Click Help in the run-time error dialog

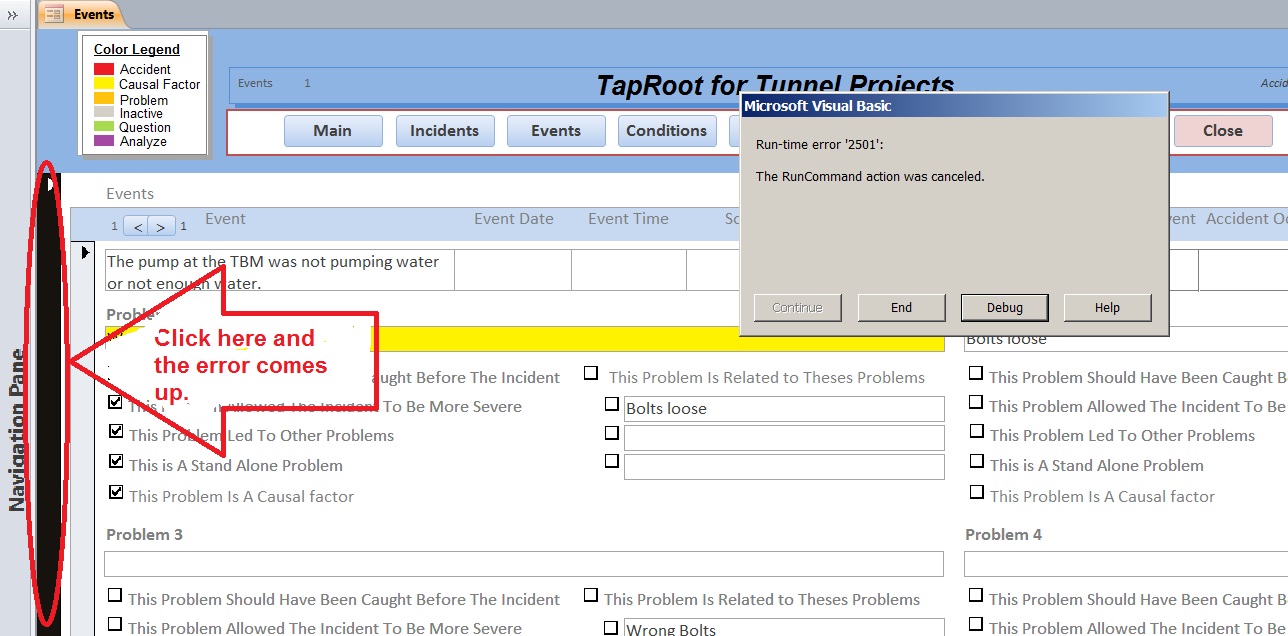pyautogui.click(x=1107, y=308)
